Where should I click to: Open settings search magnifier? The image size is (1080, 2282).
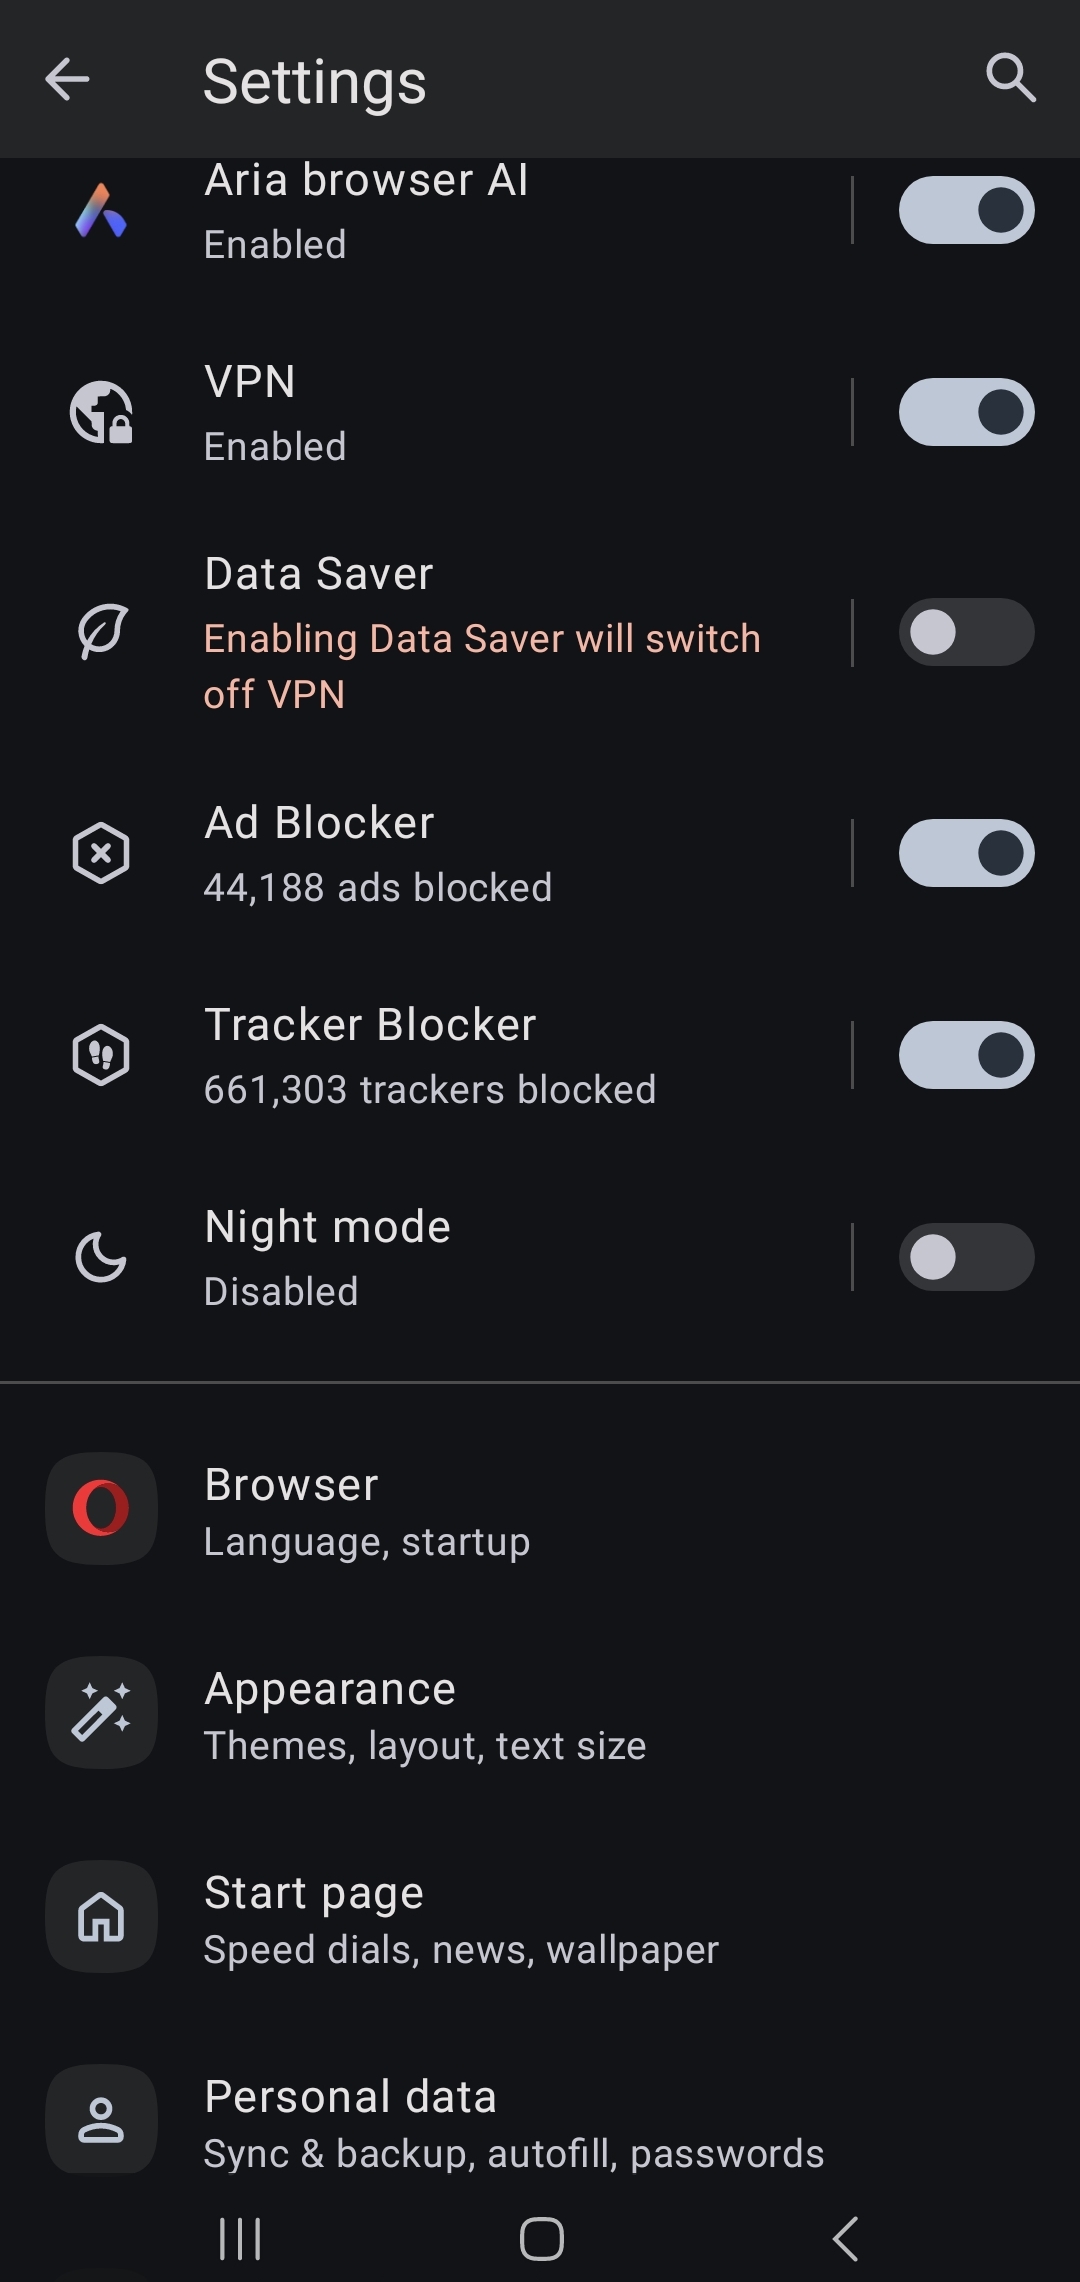pyautogui.click(x=1010, y=78)
